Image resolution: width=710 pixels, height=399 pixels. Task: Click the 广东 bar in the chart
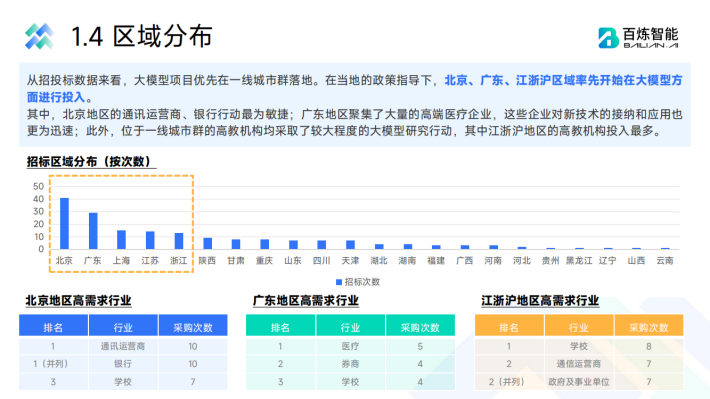[93, 231]
